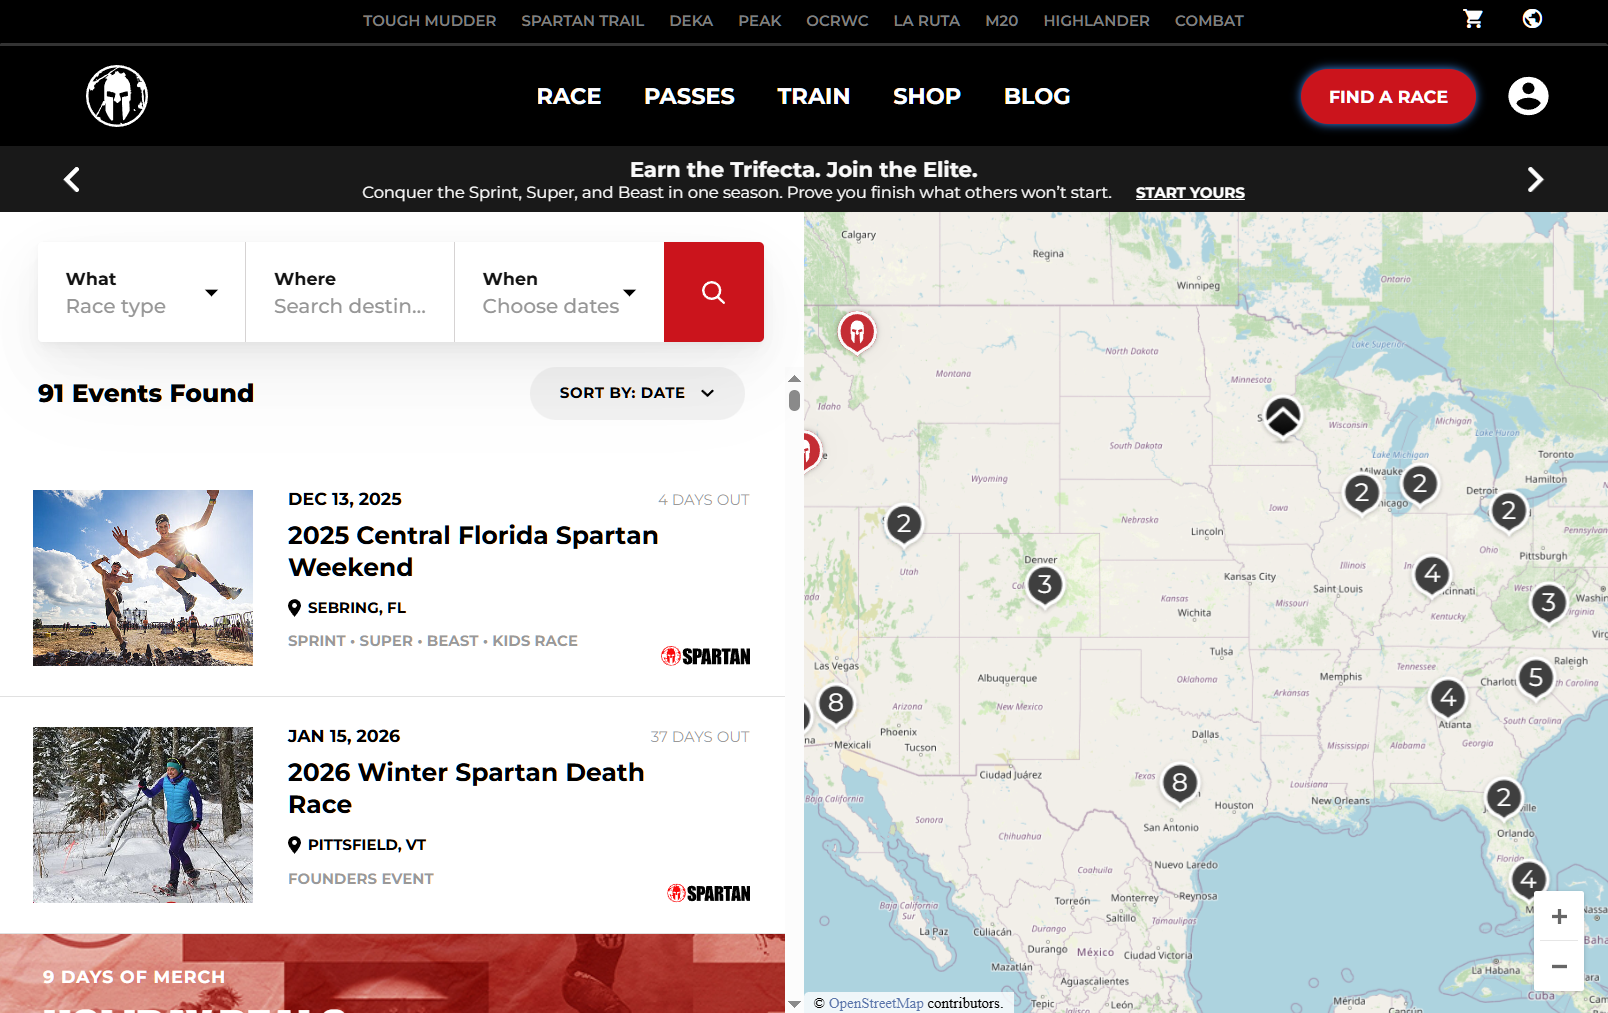Open the user account profile icon
The width and height of the screenshot is (1608, 1013).
(1528, 96)
